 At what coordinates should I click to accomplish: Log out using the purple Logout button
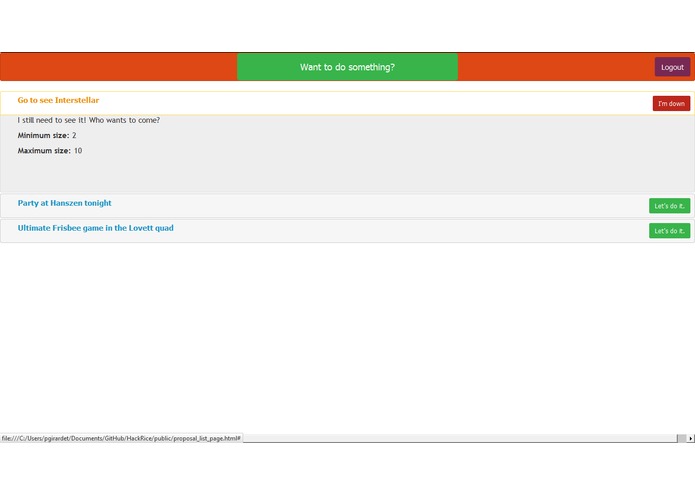tap(672, 67)
